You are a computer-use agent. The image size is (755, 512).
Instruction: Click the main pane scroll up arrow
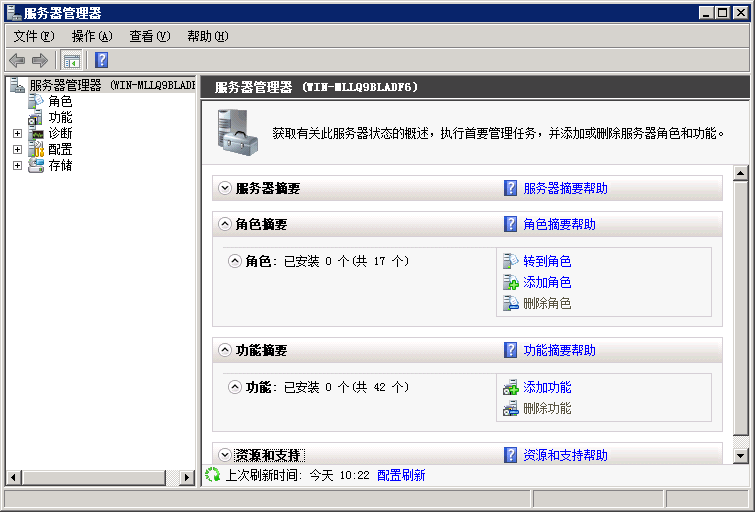coord(741,172)
